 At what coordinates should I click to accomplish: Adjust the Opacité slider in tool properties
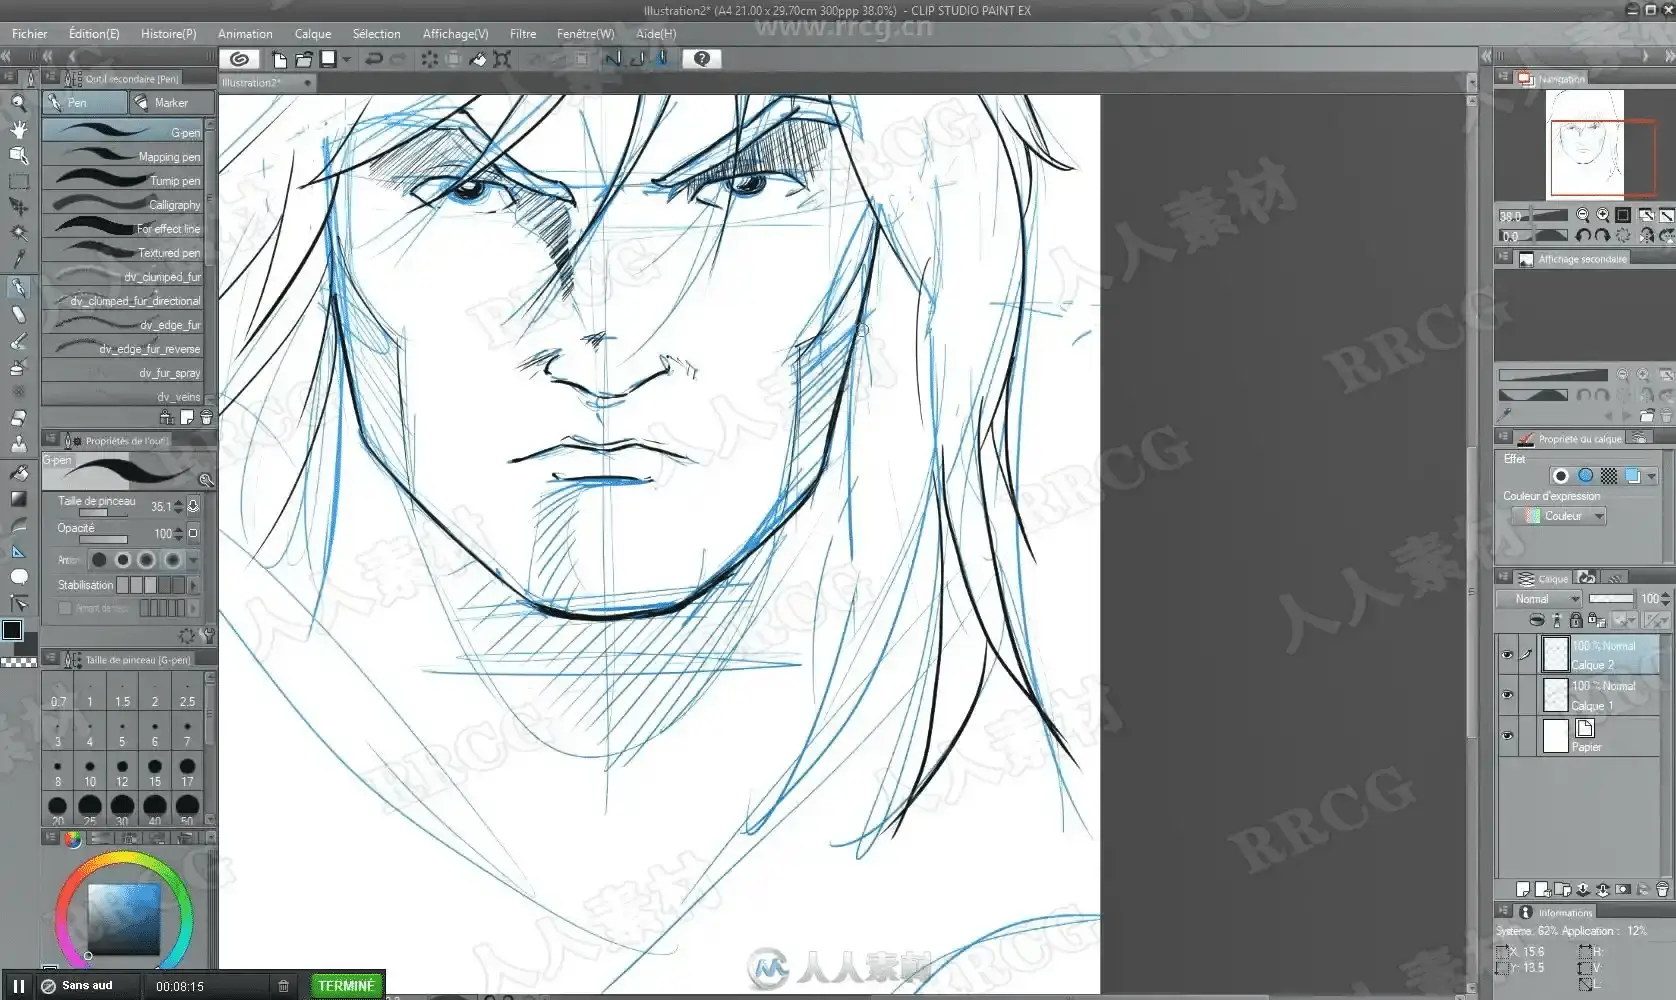[x=103, y=540]
